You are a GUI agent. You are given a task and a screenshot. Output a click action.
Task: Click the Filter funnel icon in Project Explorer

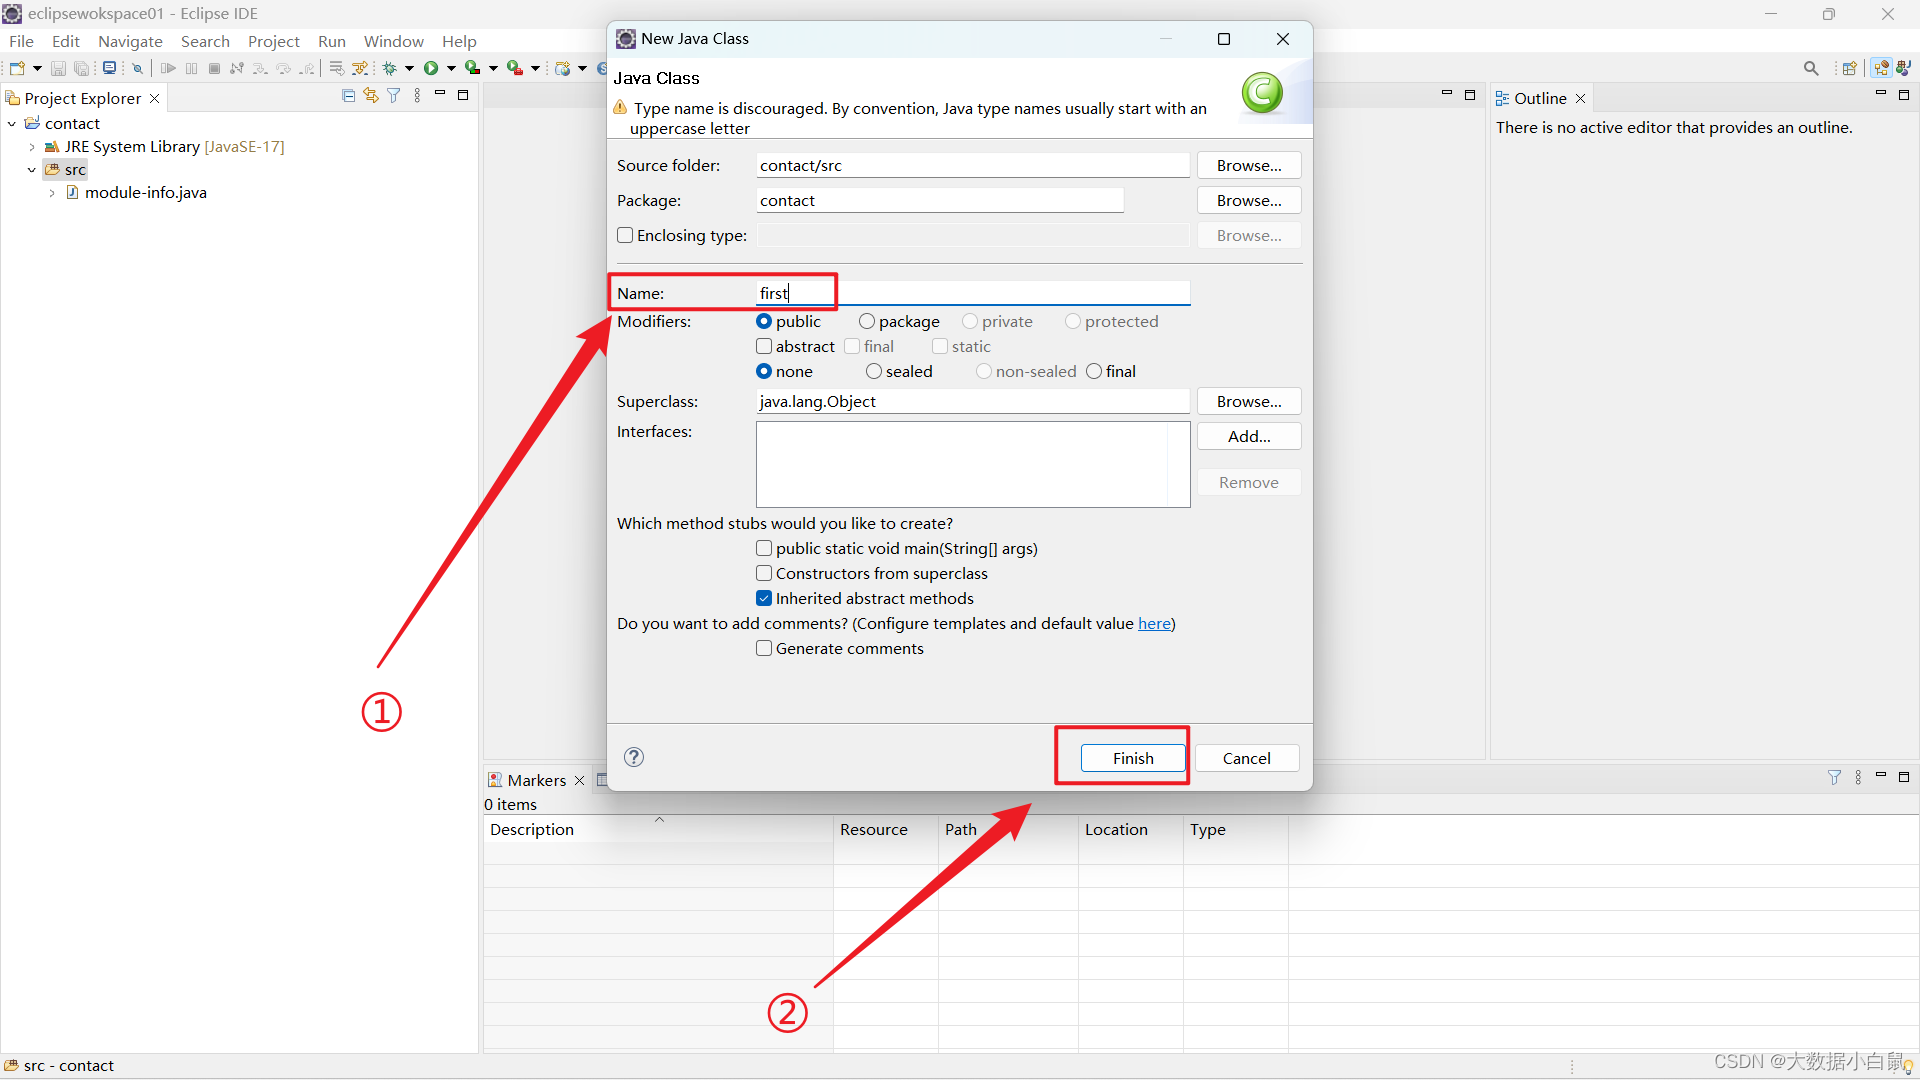(394, 96)
